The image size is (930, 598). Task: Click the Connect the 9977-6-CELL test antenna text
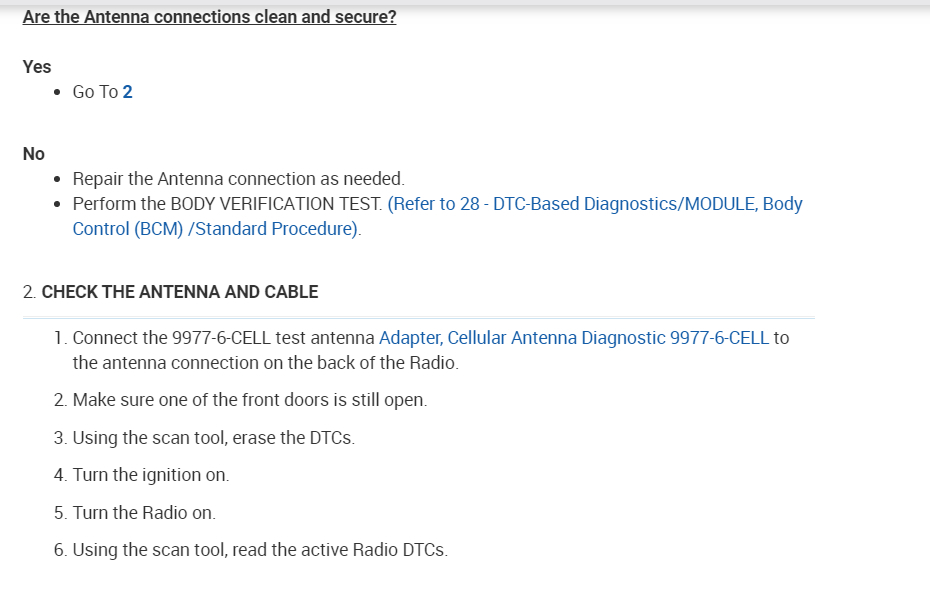[x=224, y=338]
